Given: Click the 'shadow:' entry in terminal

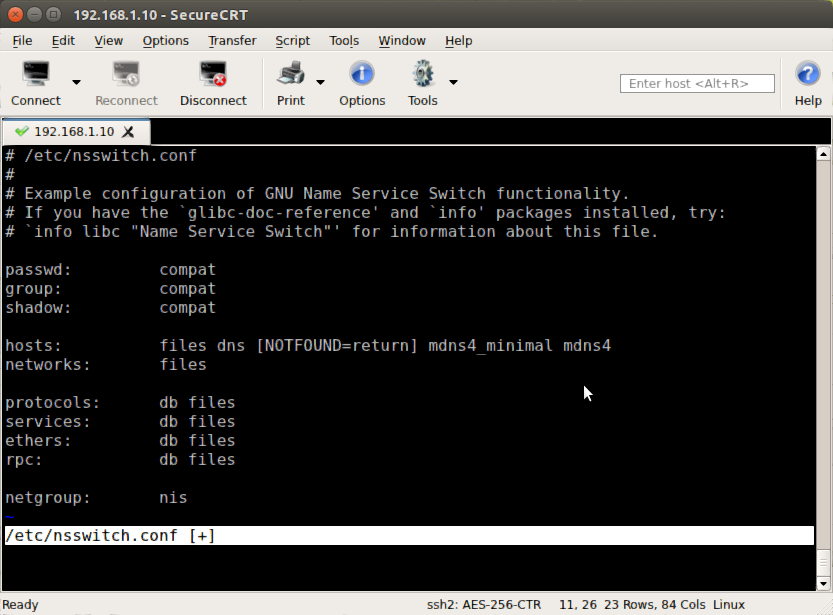Looking at the screenshot, I should [x=38, y=308].
